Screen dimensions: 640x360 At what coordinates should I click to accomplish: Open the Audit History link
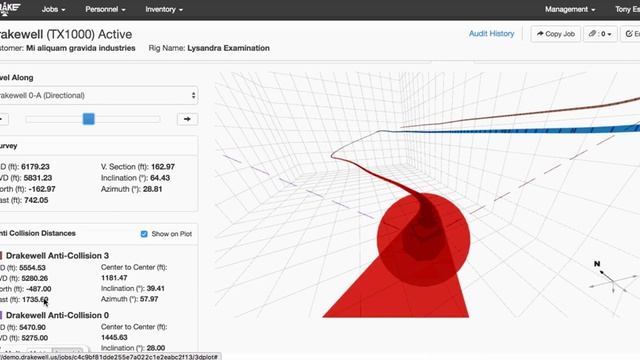[x=491, y=33]
